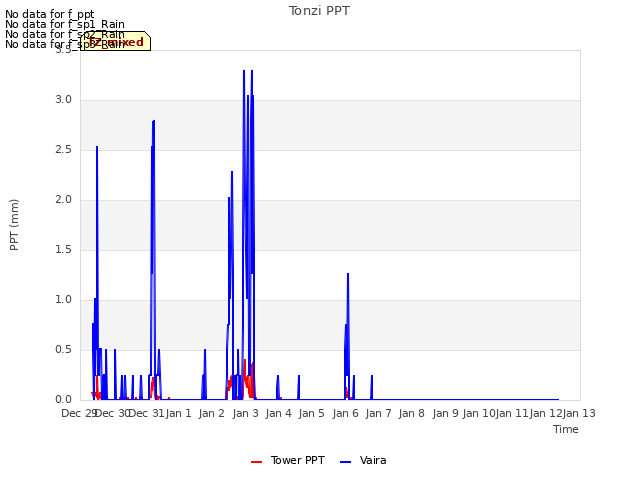Click the 0.0 y-axis tick label

pyautogui.click(x=63, y=400)
